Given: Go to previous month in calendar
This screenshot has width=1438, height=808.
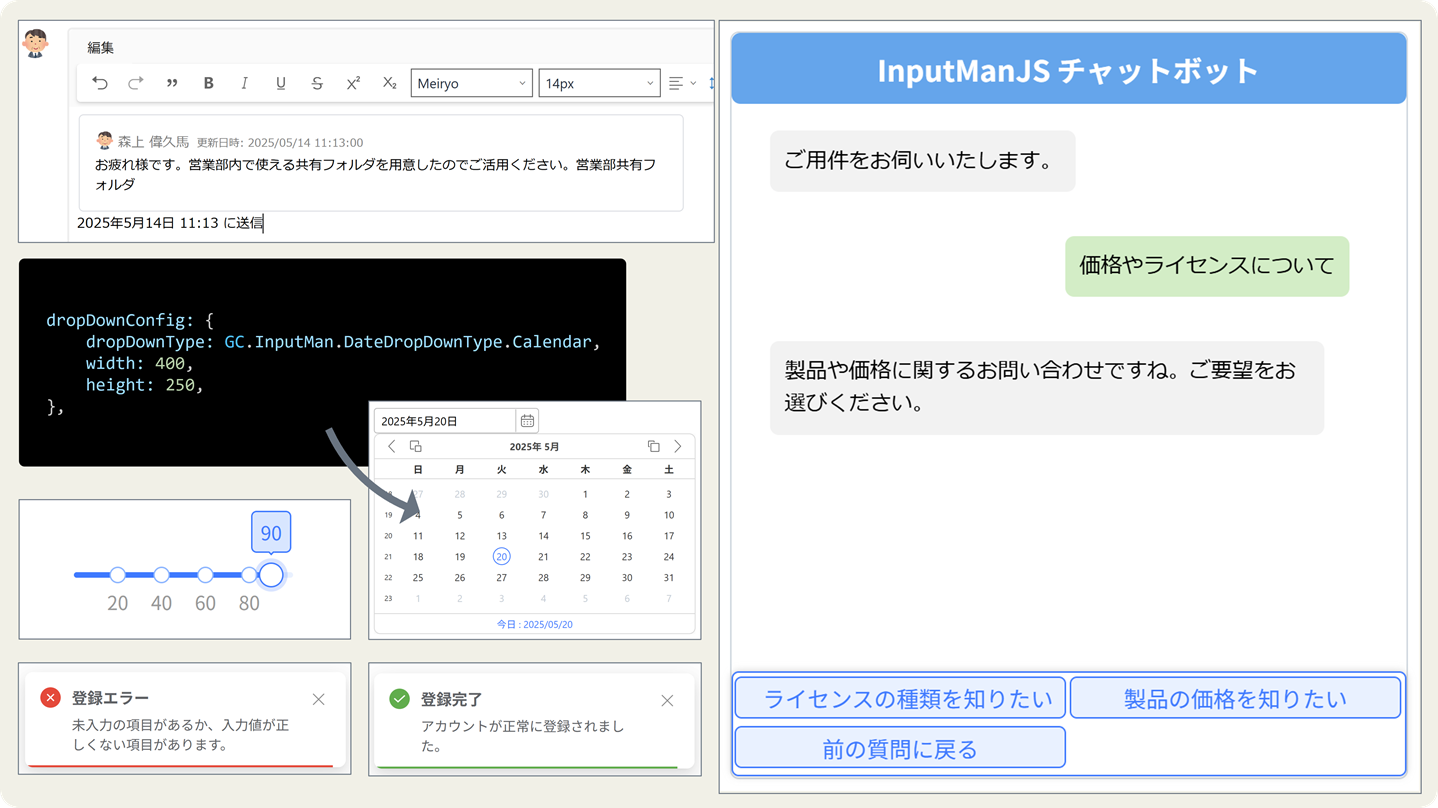Looking at the screenshot, I should [392, 446].
